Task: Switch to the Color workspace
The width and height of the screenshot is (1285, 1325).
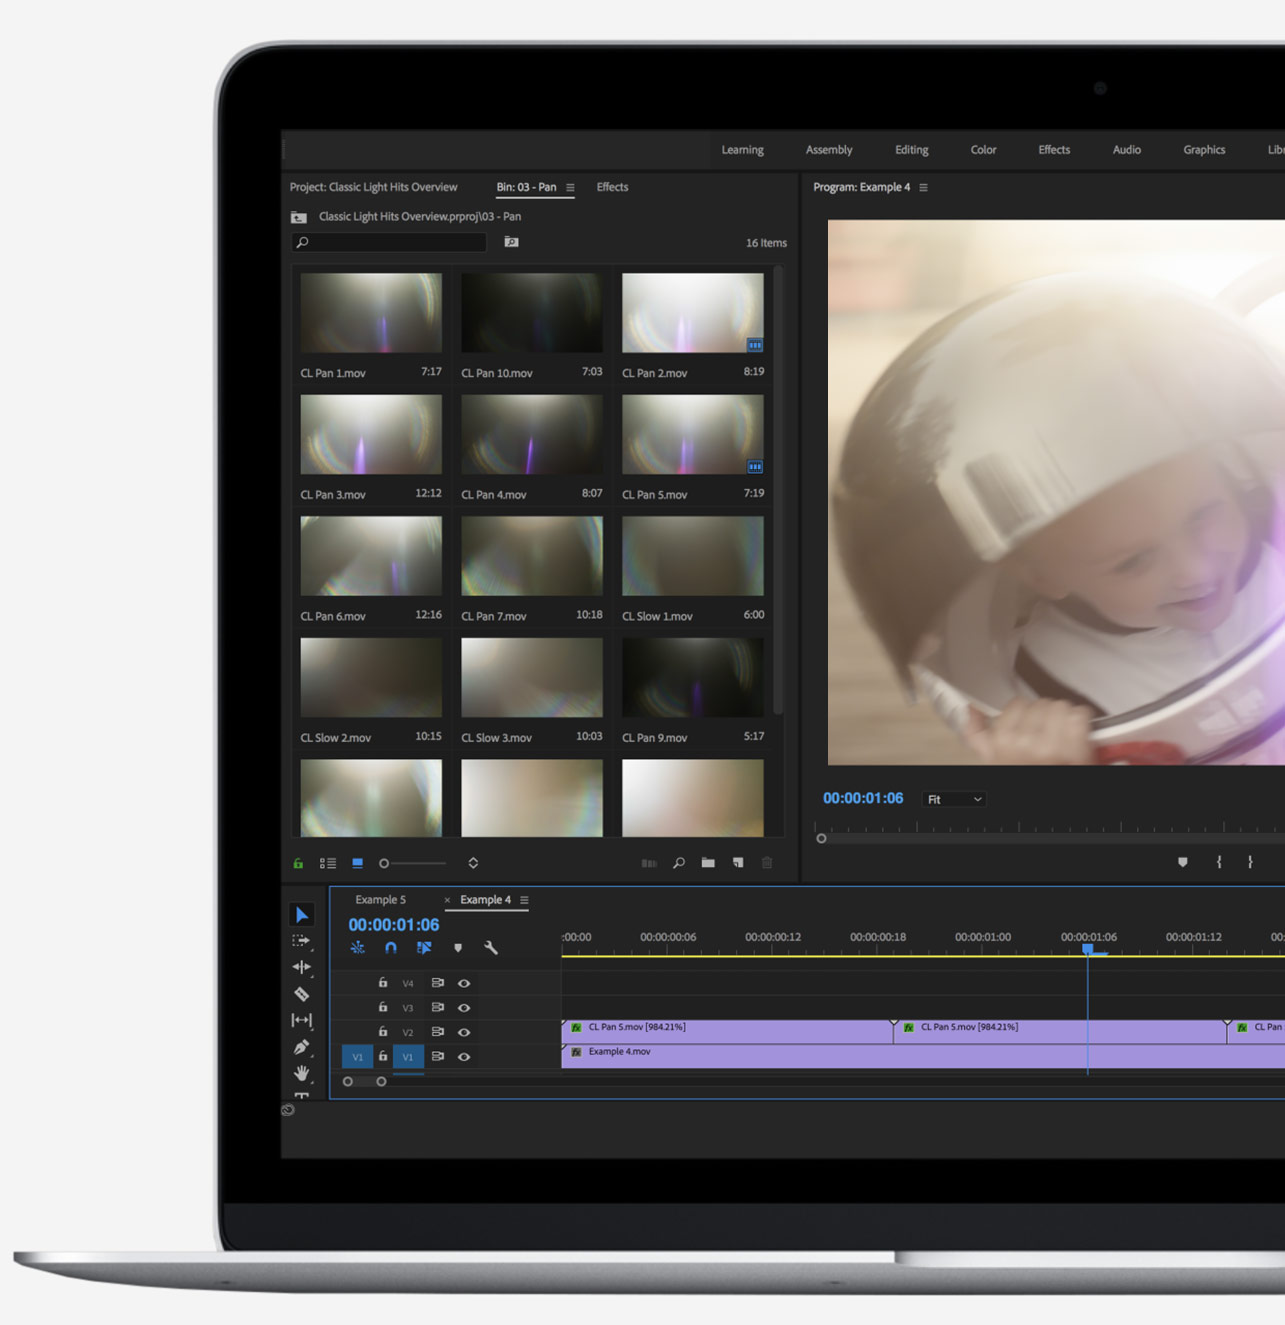Action: point(983,150)
